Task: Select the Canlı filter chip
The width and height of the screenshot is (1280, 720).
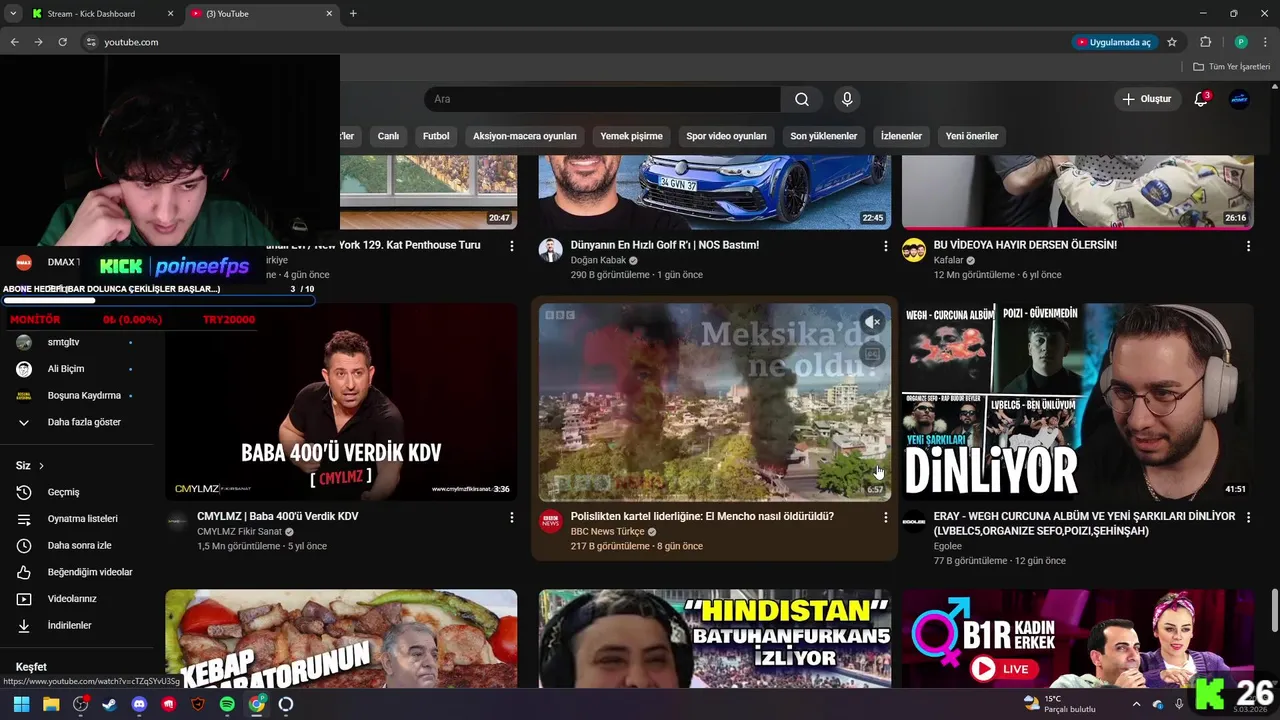Action: pos(388,136)
